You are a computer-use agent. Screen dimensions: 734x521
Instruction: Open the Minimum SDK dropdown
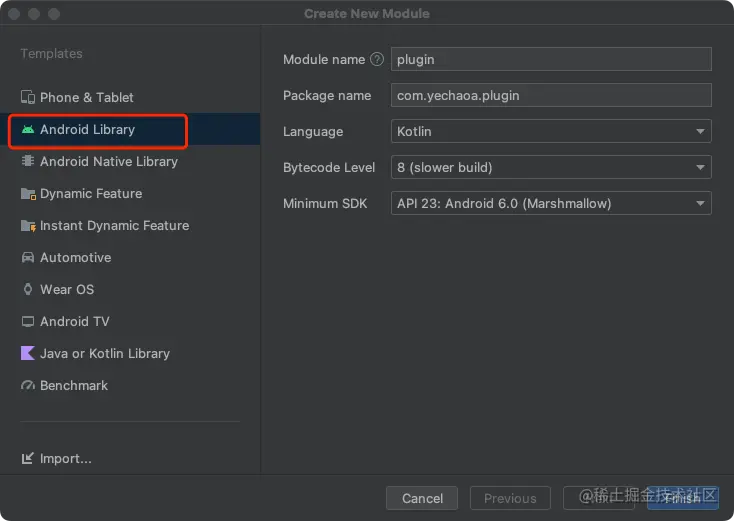[550, 203]
